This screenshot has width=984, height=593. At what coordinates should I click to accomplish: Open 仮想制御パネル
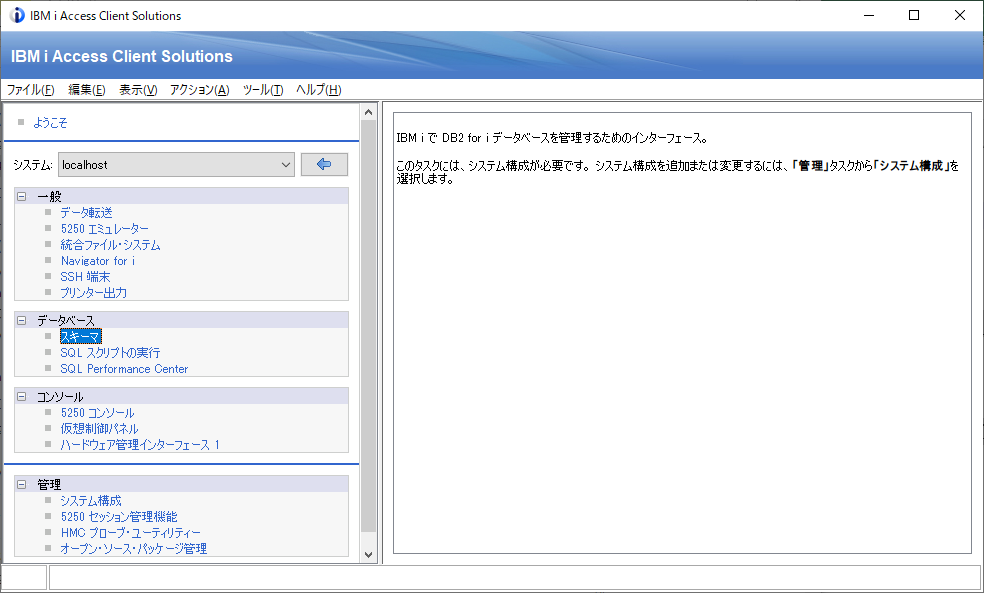point(99,429)
